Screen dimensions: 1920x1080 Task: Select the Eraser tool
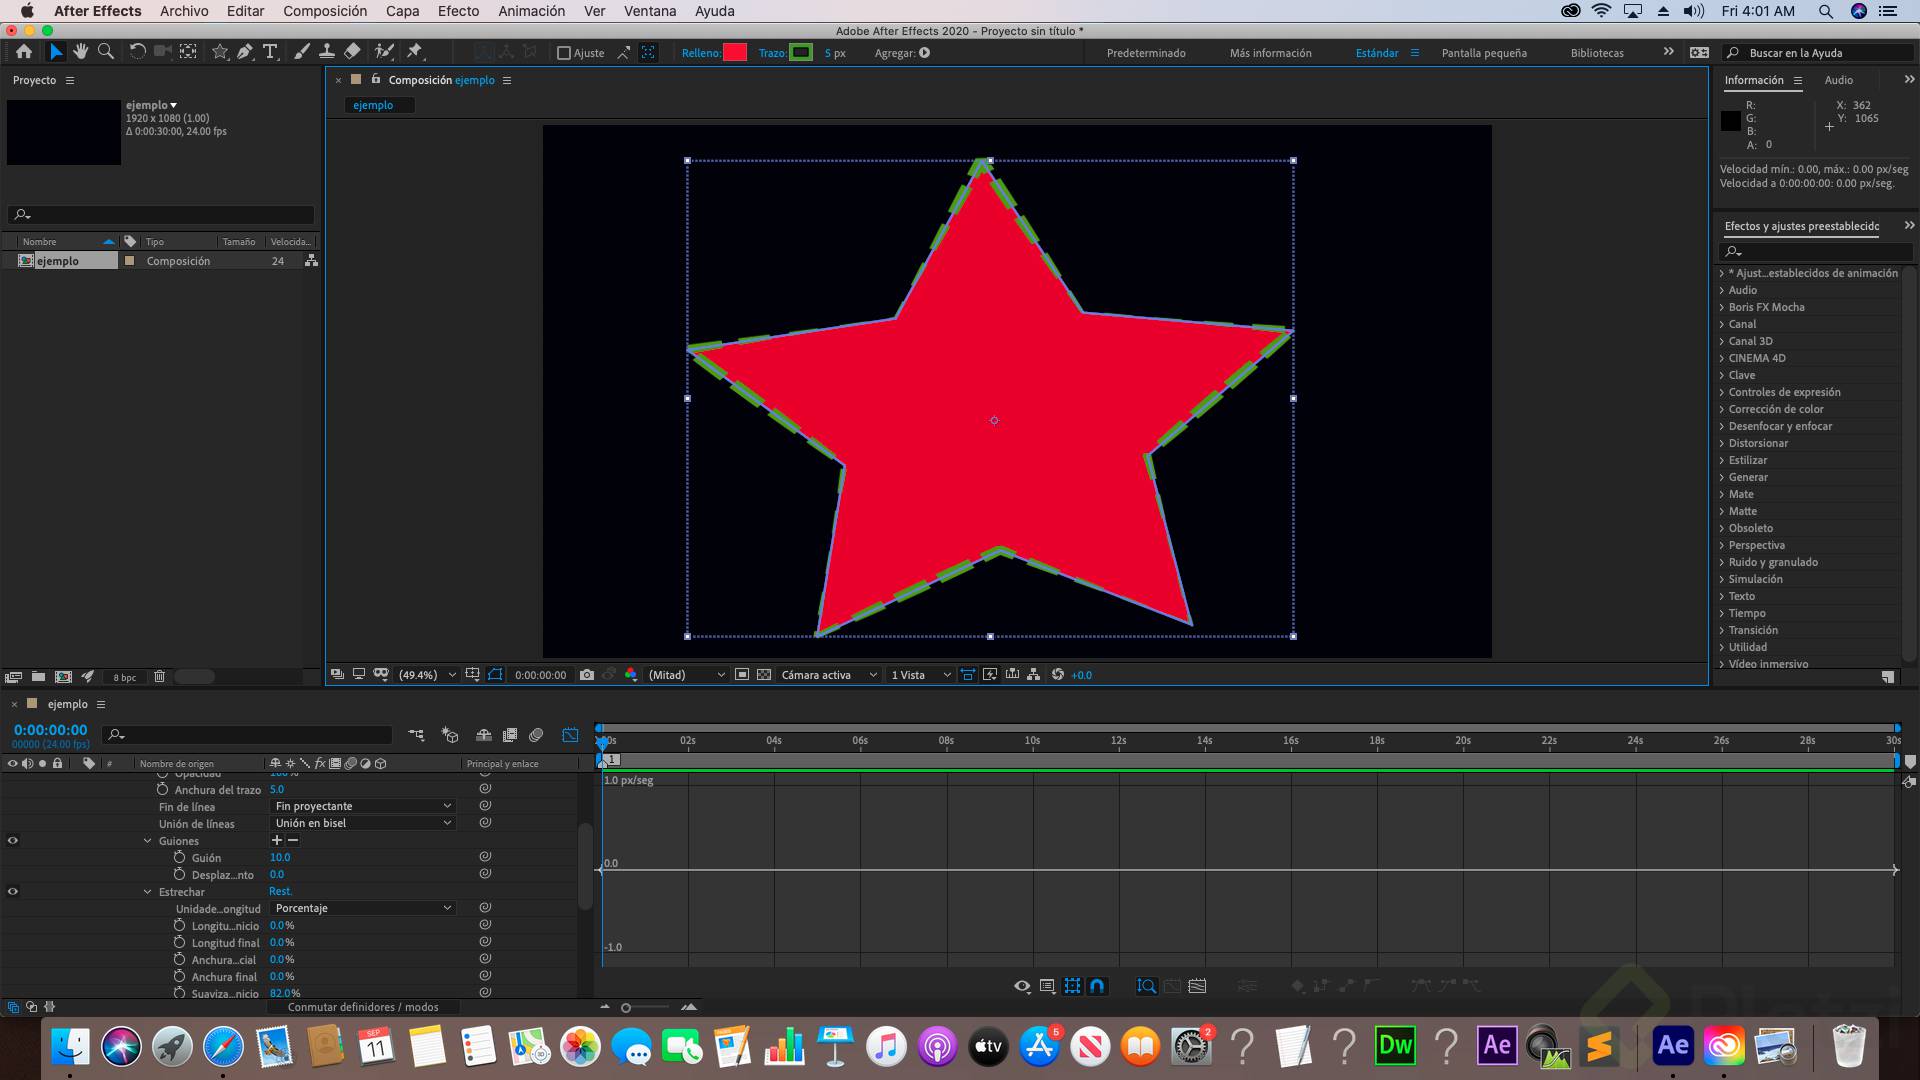[x=352, y=52]
